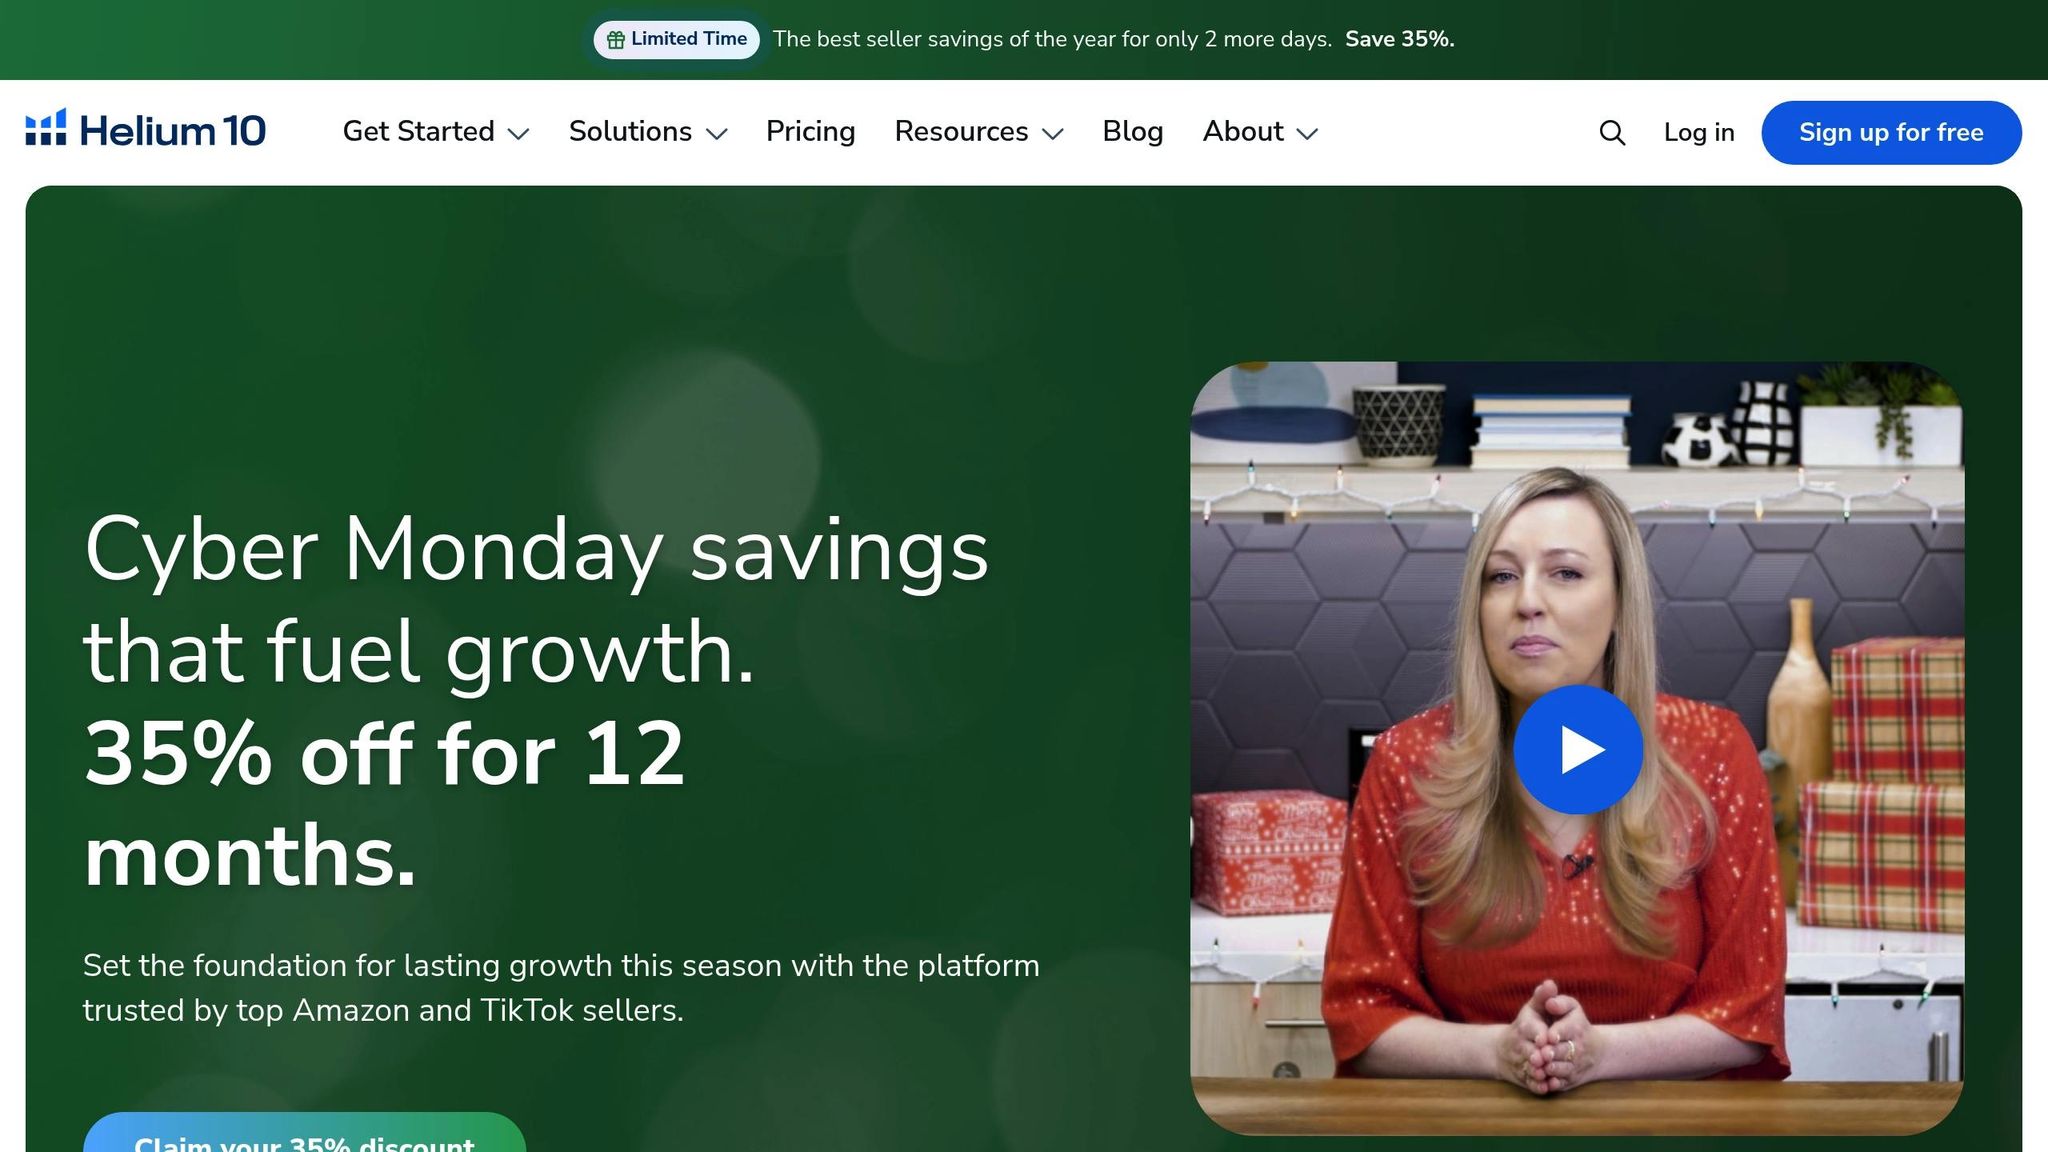The height and width of the screenshot is (1152, 2048).
Task: Click the Limited Time badge
Action: click(x=677, y=40)
